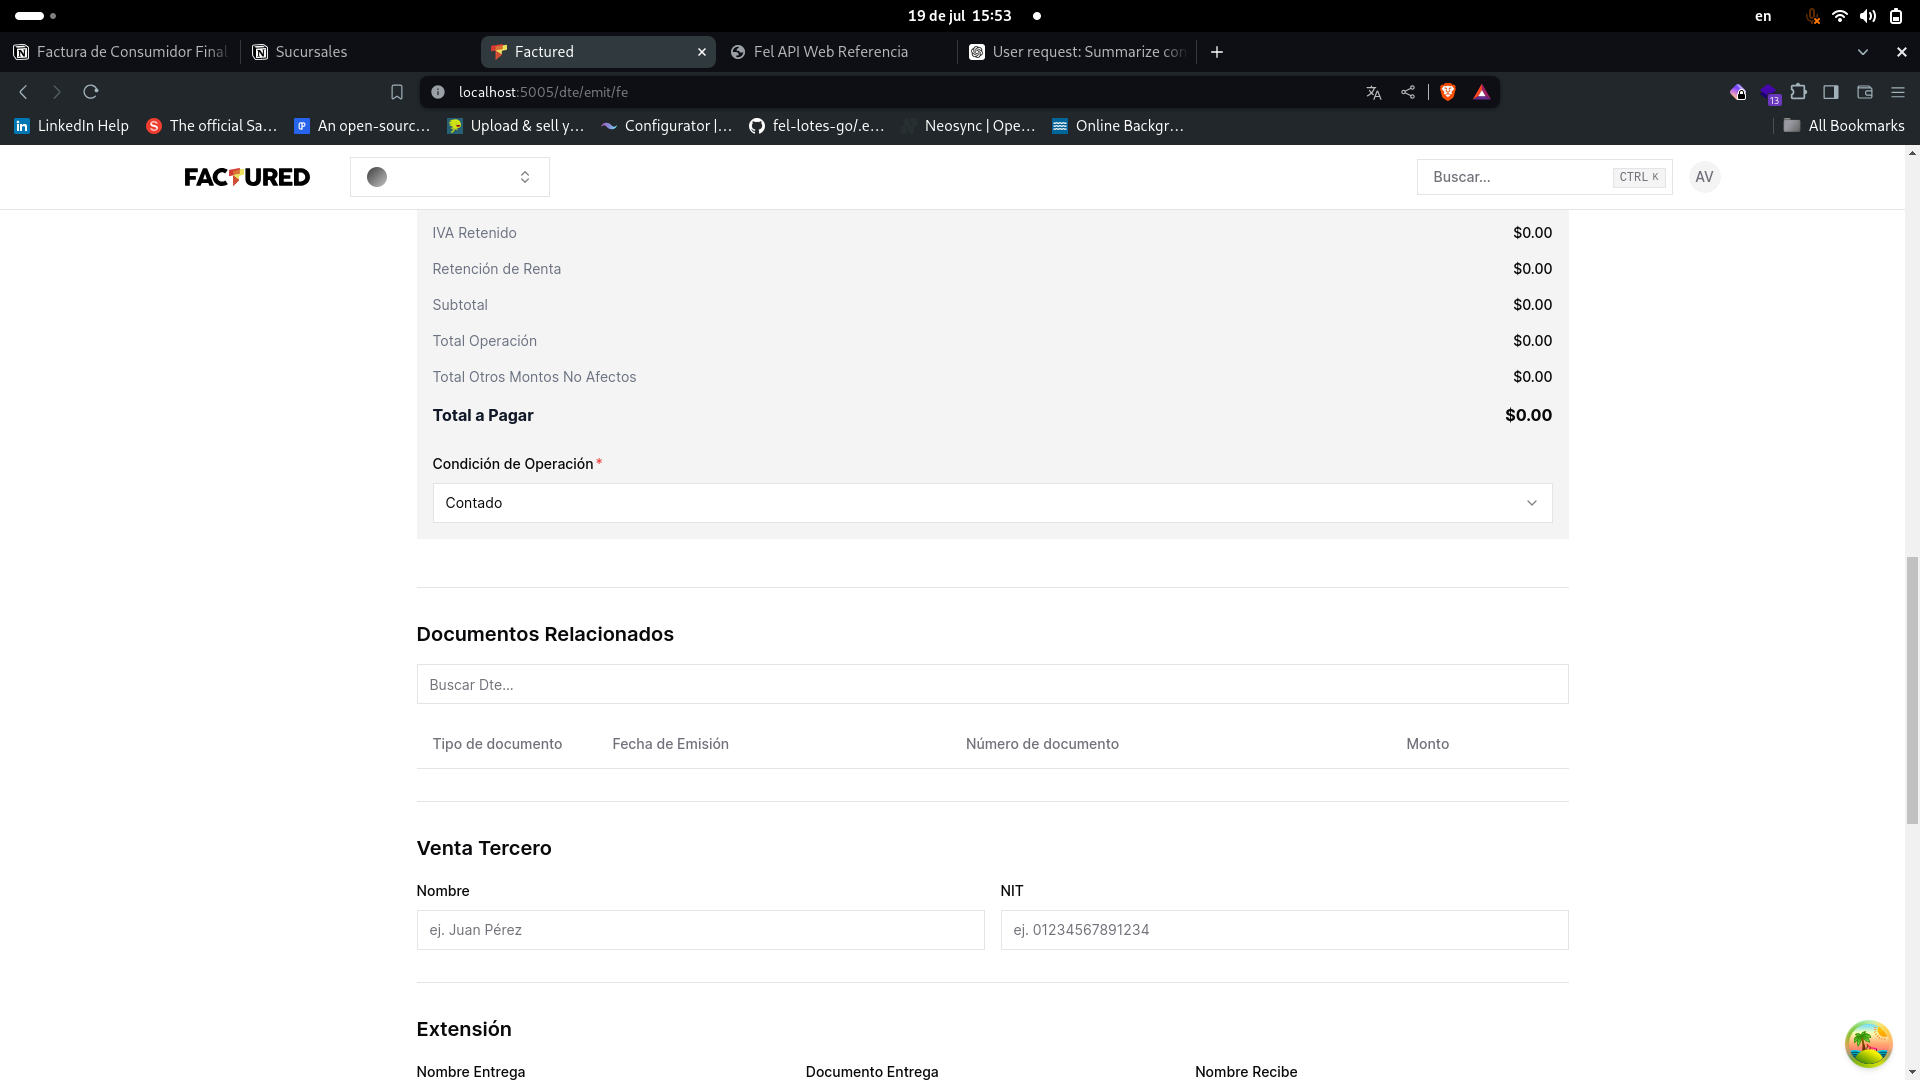Click the Venta Tercero NIT field
This screenshot has width=1920, height=1080.
point(1283,930)
